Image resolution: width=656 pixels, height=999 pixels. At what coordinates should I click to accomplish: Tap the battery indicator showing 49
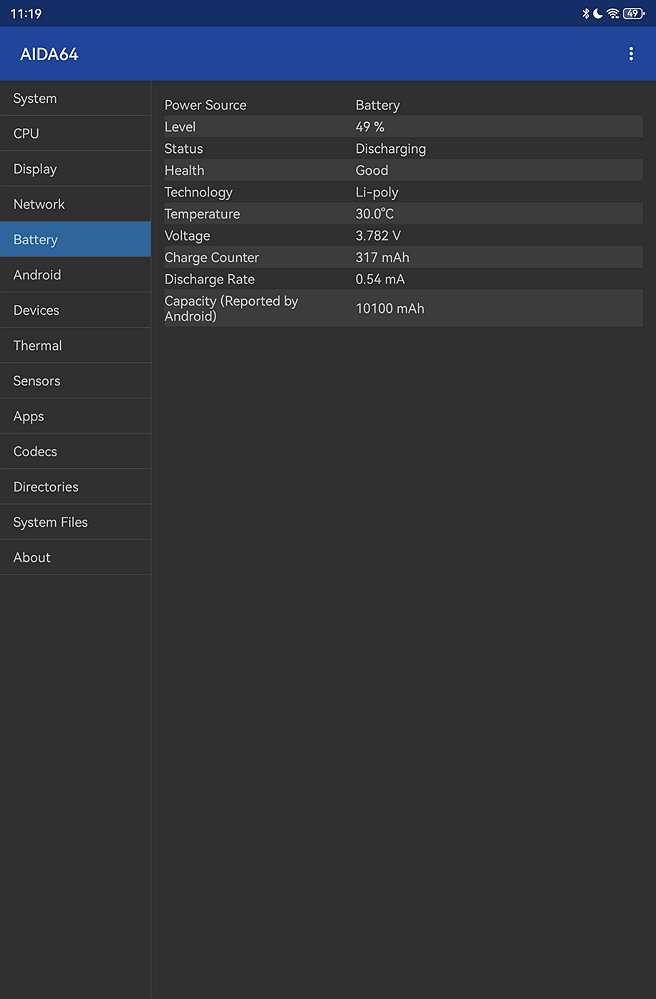[x=634, y=13]
